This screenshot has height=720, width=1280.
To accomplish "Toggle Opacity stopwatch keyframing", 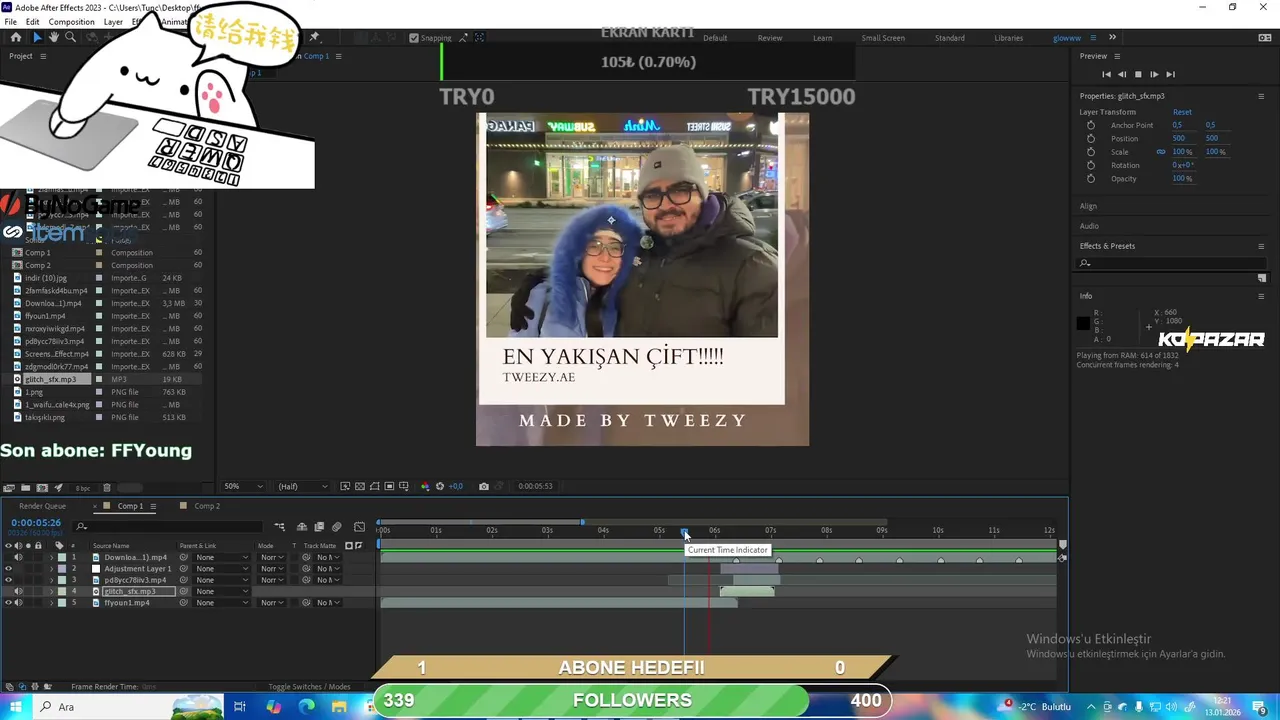I will point(1091,178).
